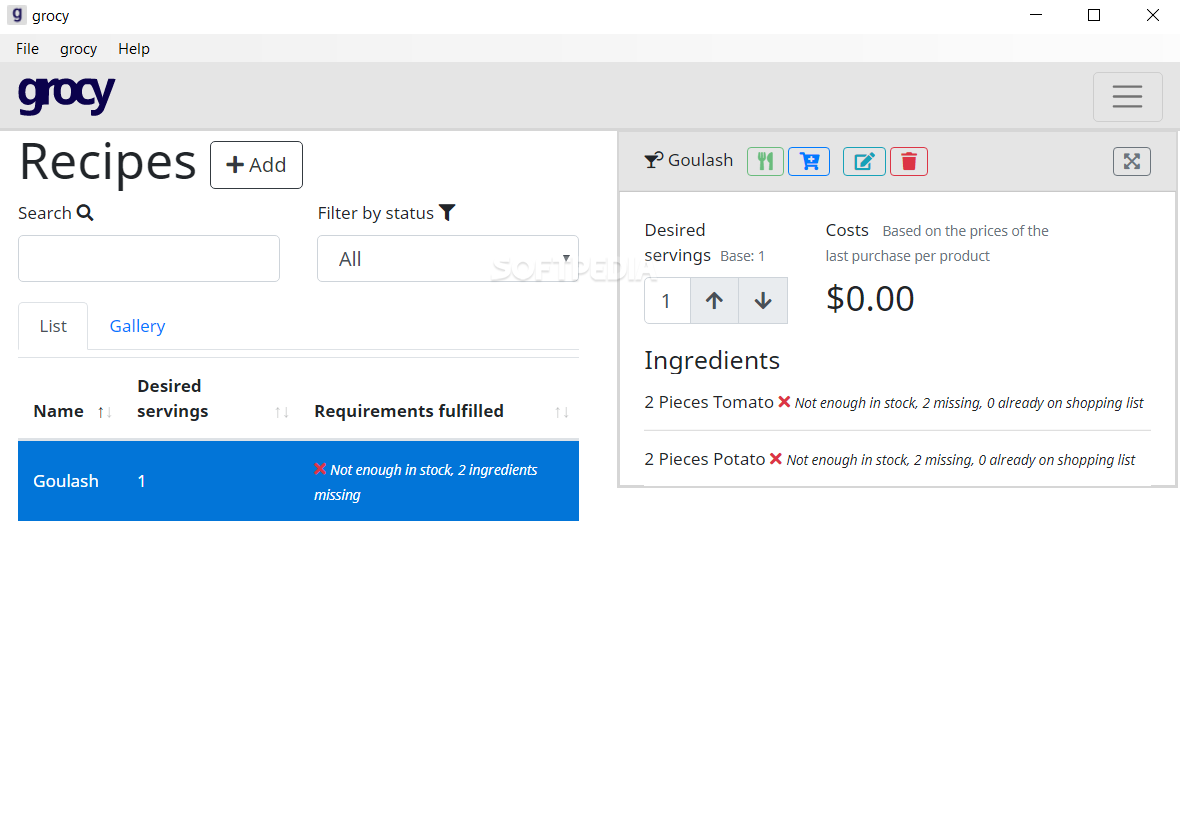Viewport: 1180px width, 823px height.
Task: Select the List tab
Action: [x=53, y=326]
